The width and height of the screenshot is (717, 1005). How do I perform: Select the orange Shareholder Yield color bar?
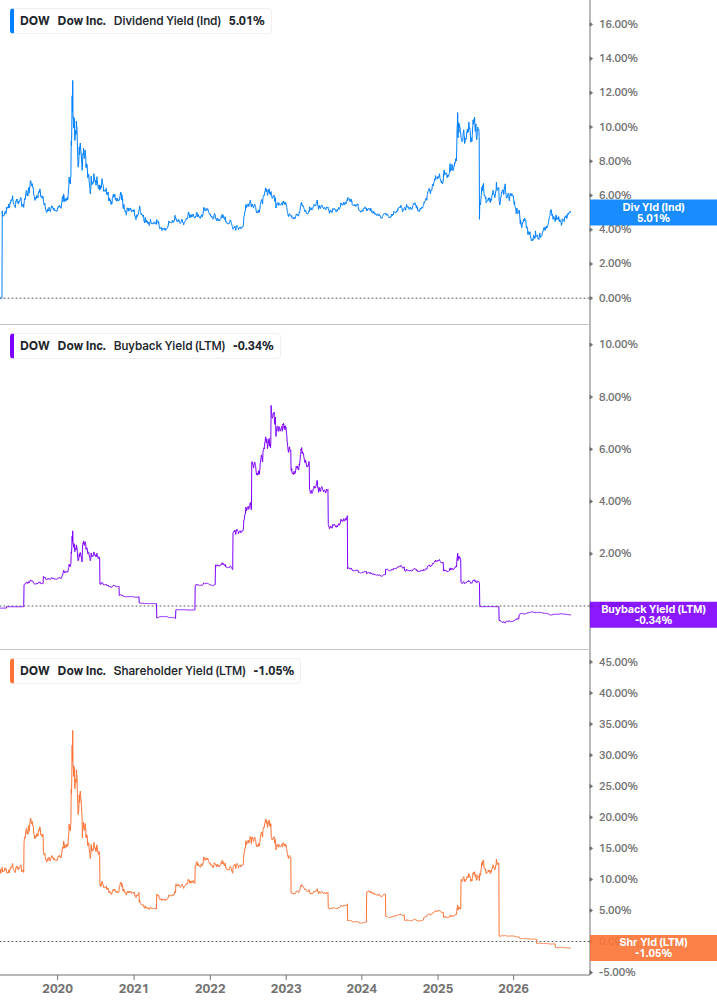tap(12, 671)
